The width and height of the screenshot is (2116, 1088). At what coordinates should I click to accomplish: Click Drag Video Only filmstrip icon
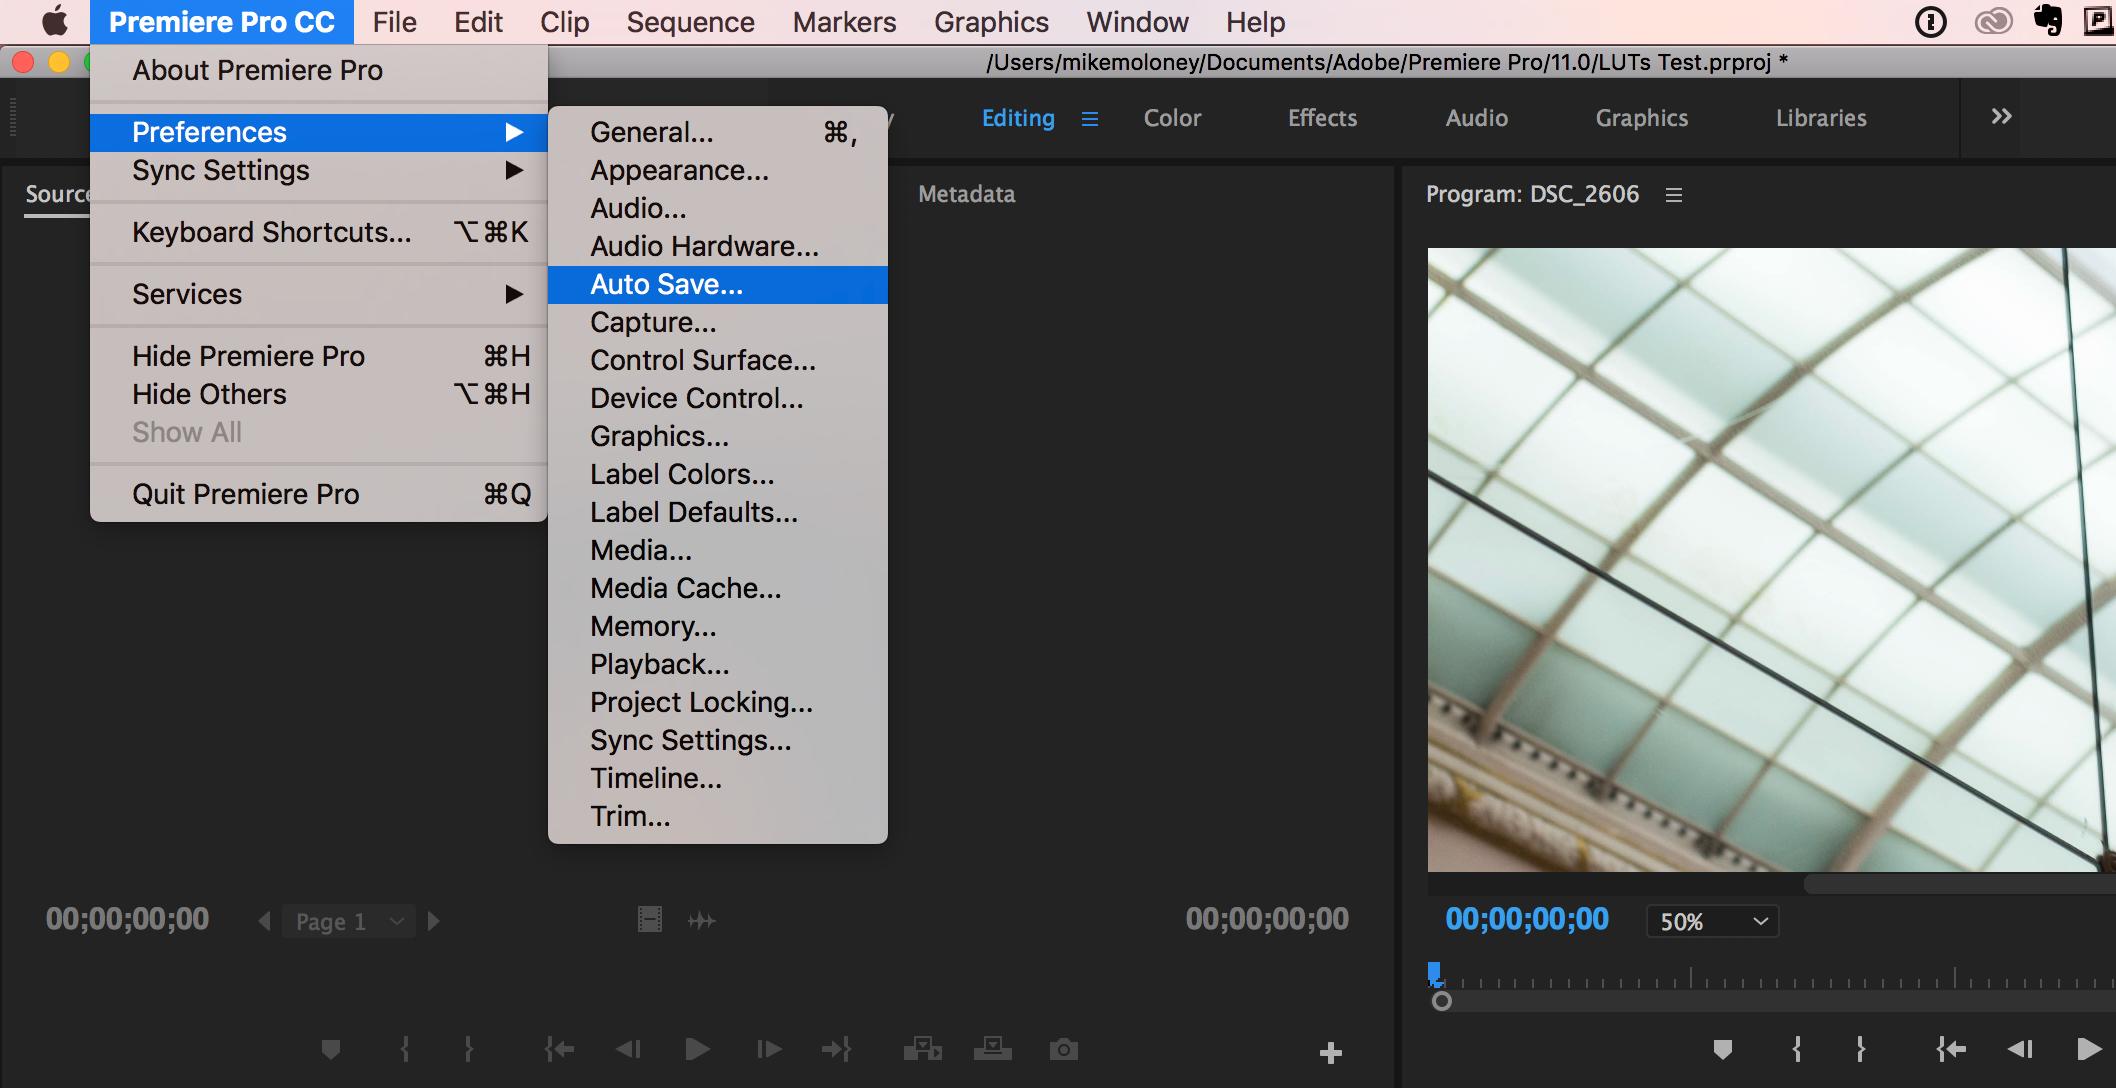(x=650, y=920)
